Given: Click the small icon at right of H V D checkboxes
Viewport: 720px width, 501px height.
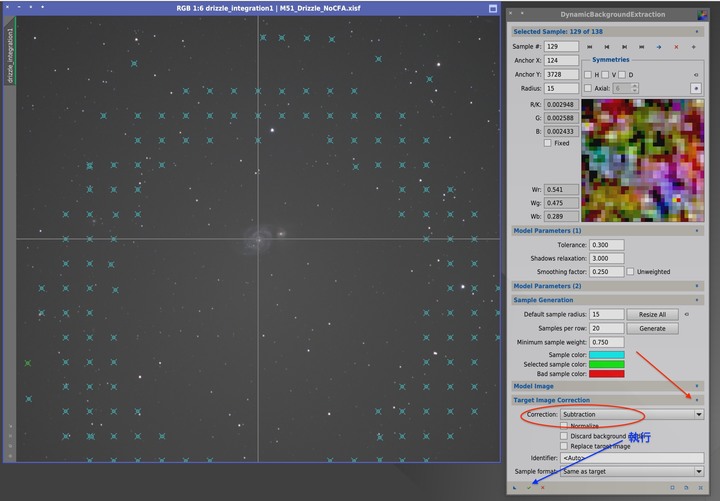Looking at the screenshot, I should [696, 75].
